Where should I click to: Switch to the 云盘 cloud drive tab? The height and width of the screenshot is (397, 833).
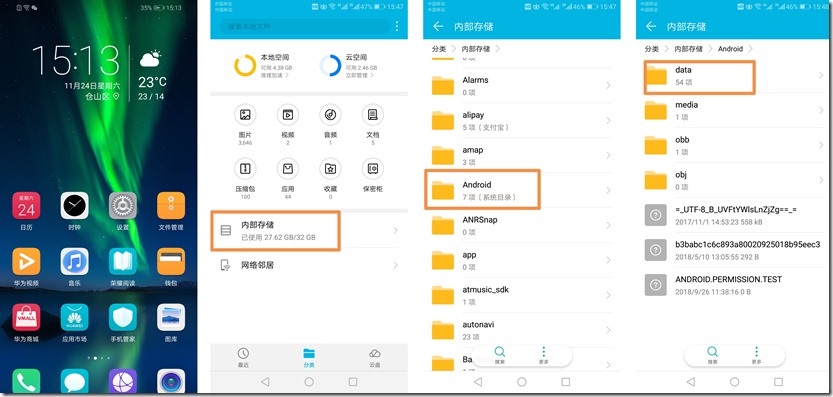point(375,358)
